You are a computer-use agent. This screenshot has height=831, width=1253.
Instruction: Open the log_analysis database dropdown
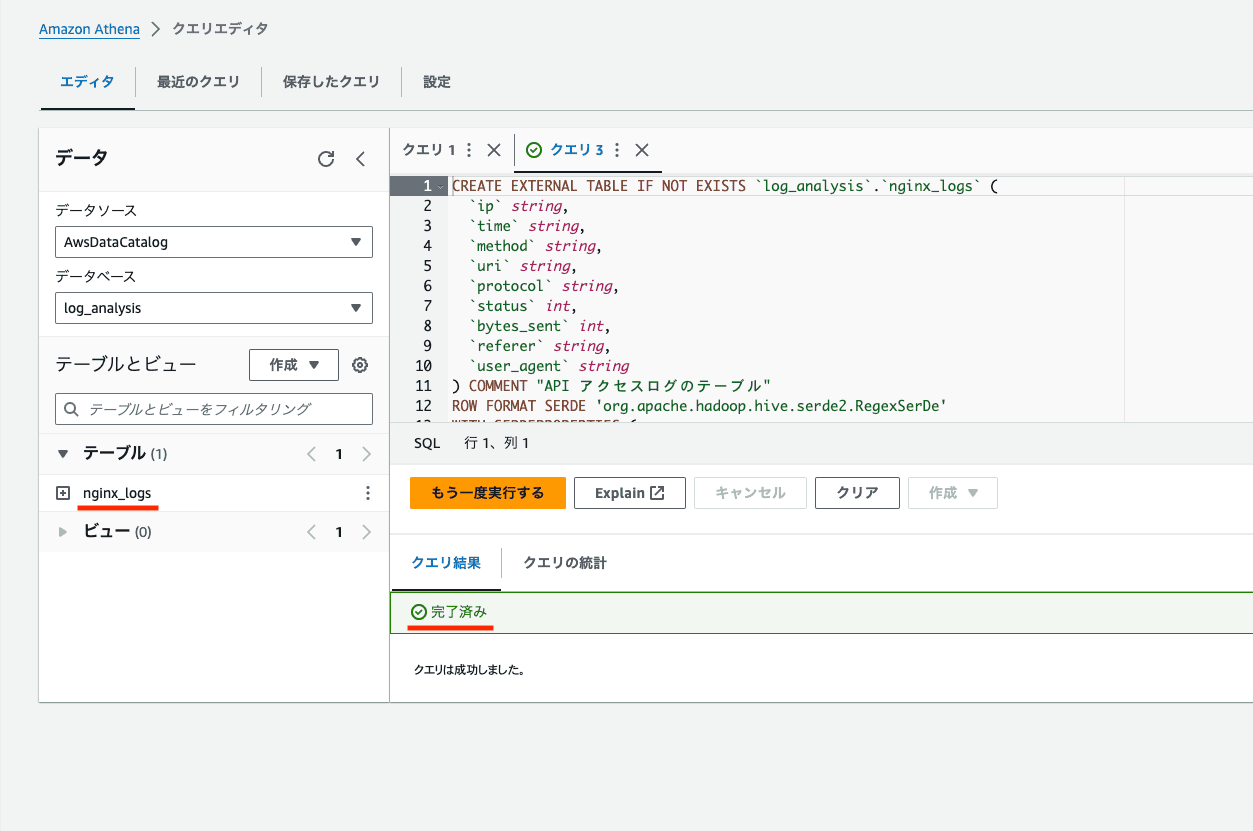click(213, 308)
